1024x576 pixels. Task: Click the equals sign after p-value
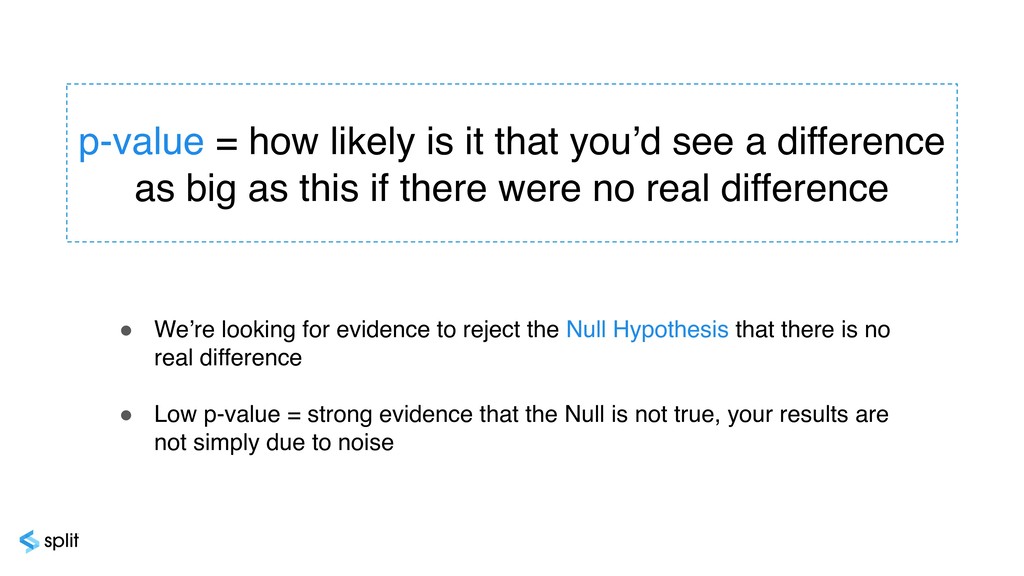point(227,143)
